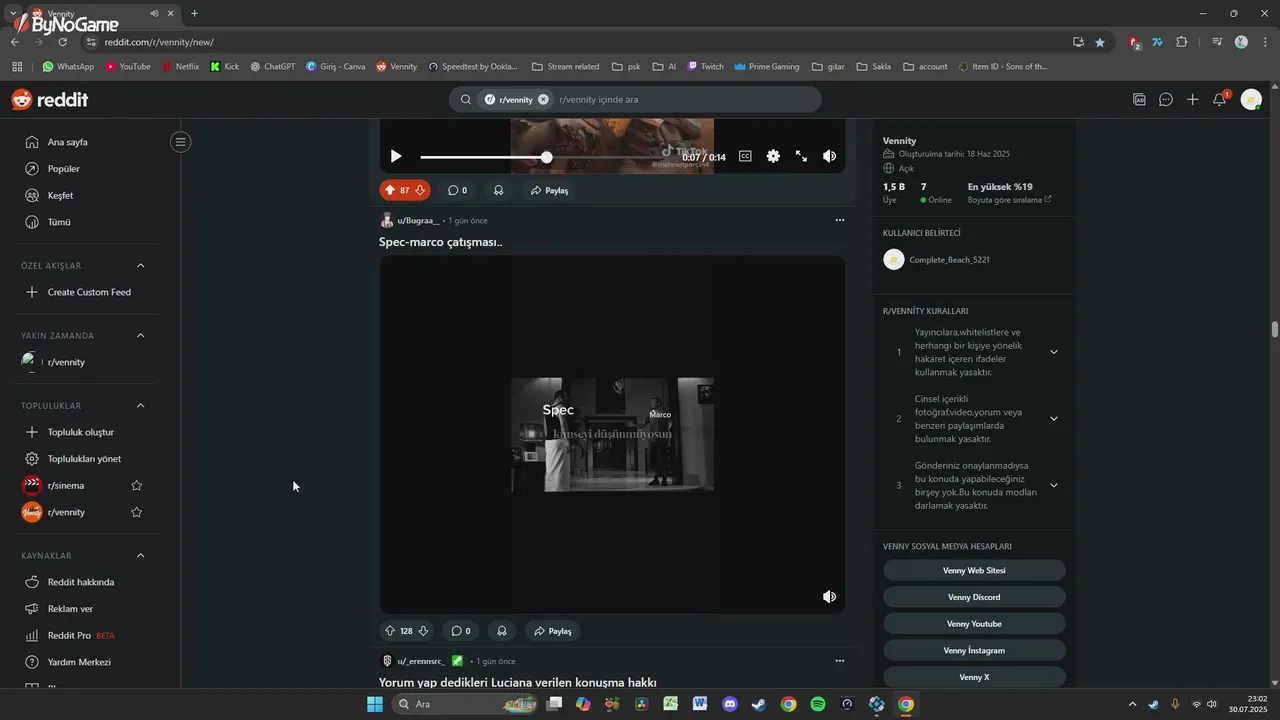Image resolution: width=1280 pixels, height=720 pixels.
Task: Open Reddit ads icon in header
Action: (x=1139, y=99)
